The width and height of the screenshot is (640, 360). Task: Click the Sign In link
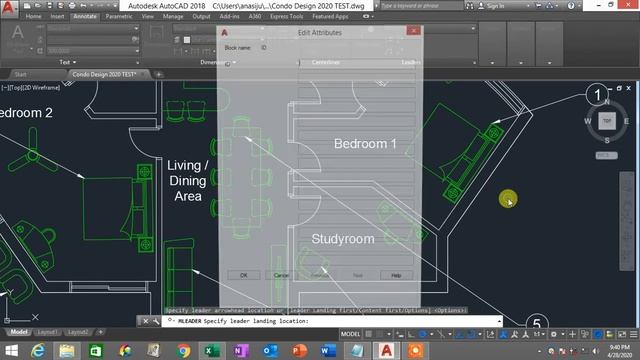pos(495,6)
